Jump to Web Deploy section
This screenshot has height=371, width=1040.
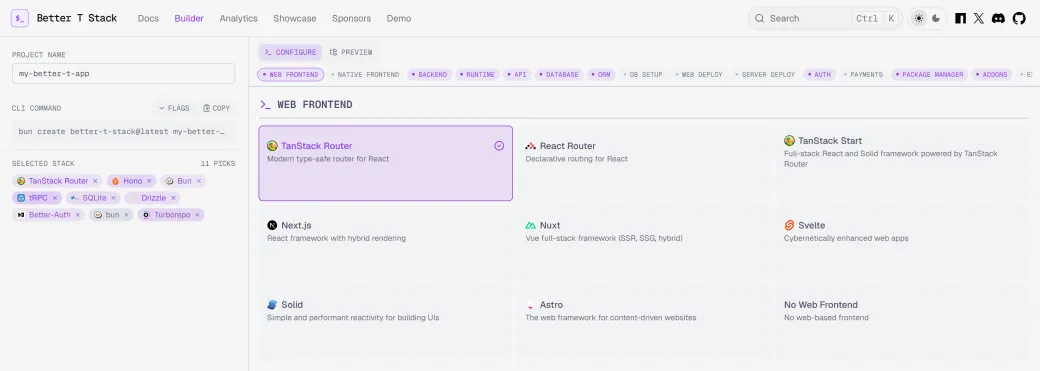point(700,75)
